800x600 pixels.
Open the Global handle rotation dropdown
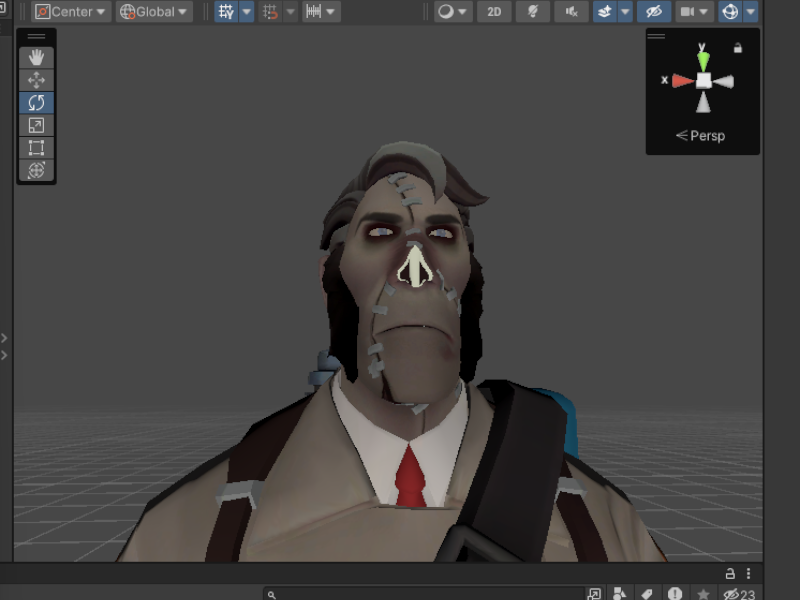click(x=155, y=12)
